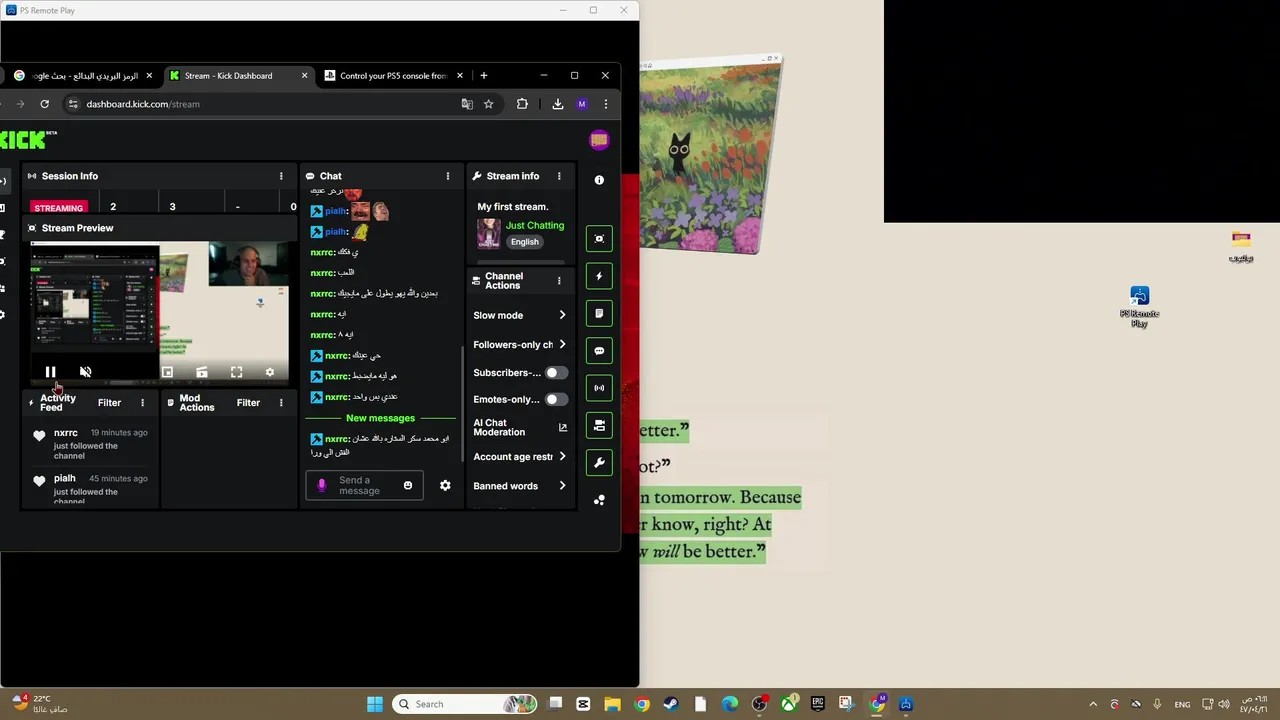Expand Account age restriction settings
This screenshot has height=720, width=1280.
coord(520,457)
